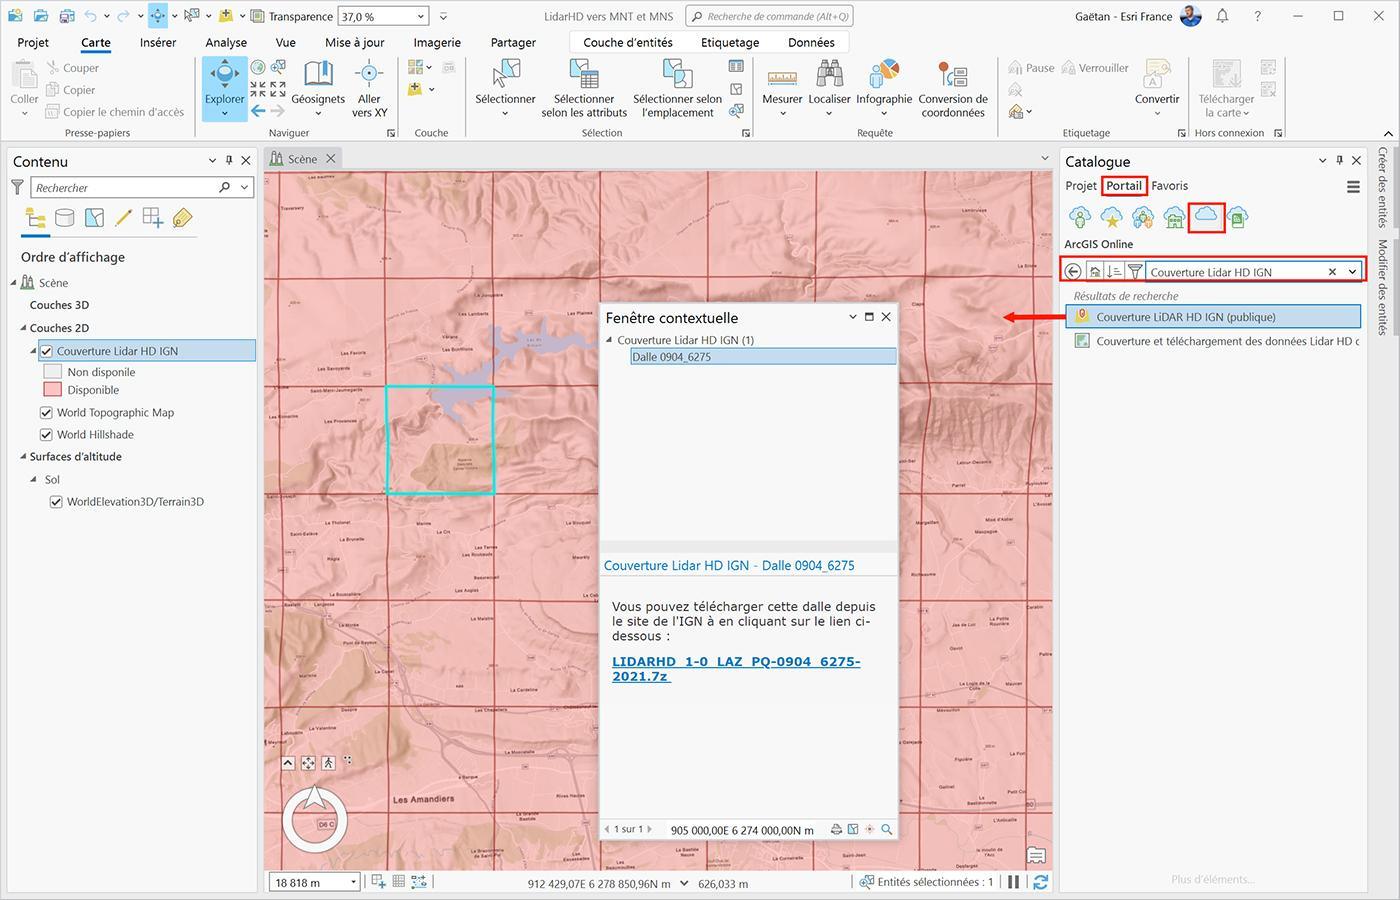Open Conversion de coordonnées

(x=953, y=88)
